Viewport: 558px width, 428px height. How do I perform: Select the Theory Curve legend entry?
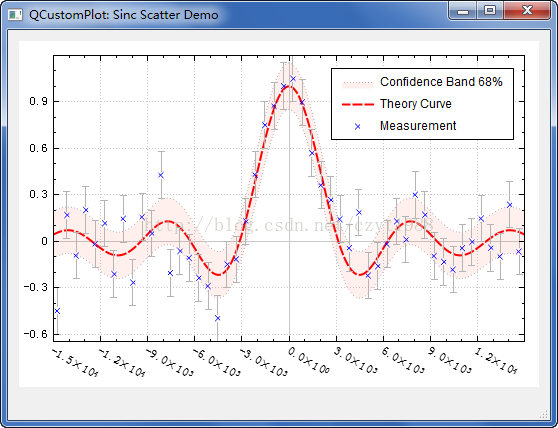point(397,104)
